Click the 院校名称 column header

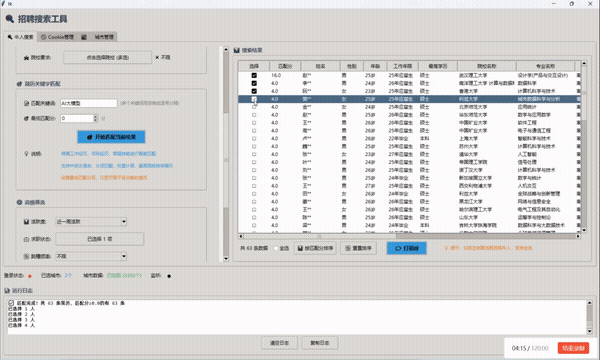(487, 66)
